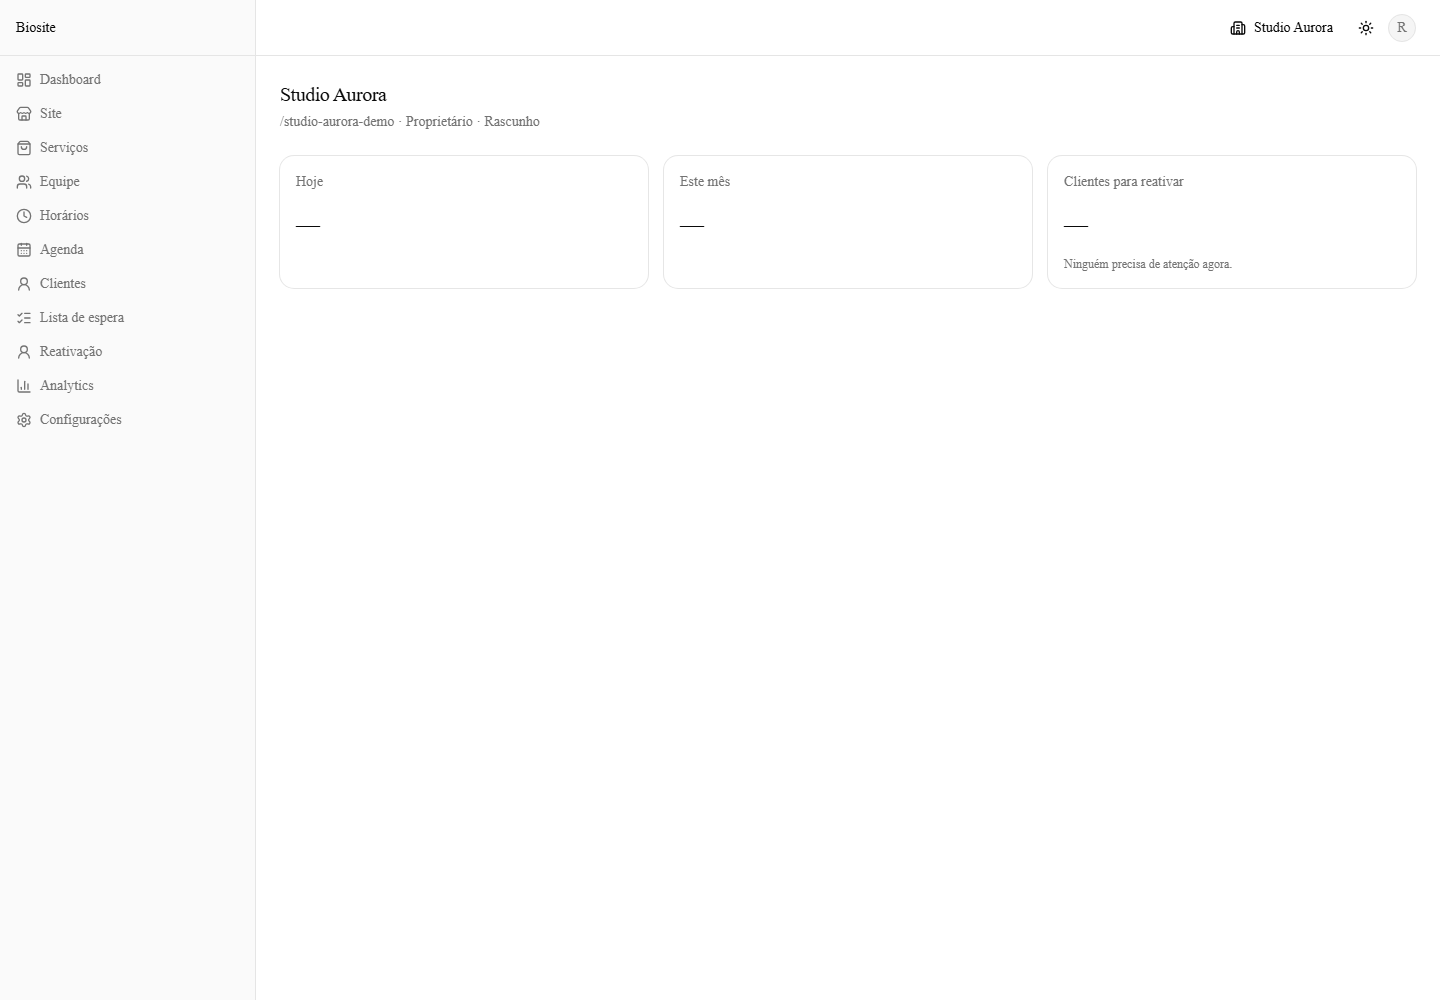
Task: Click the Clientes person icon
Action: pyautogui.click(x=24, y=284)
